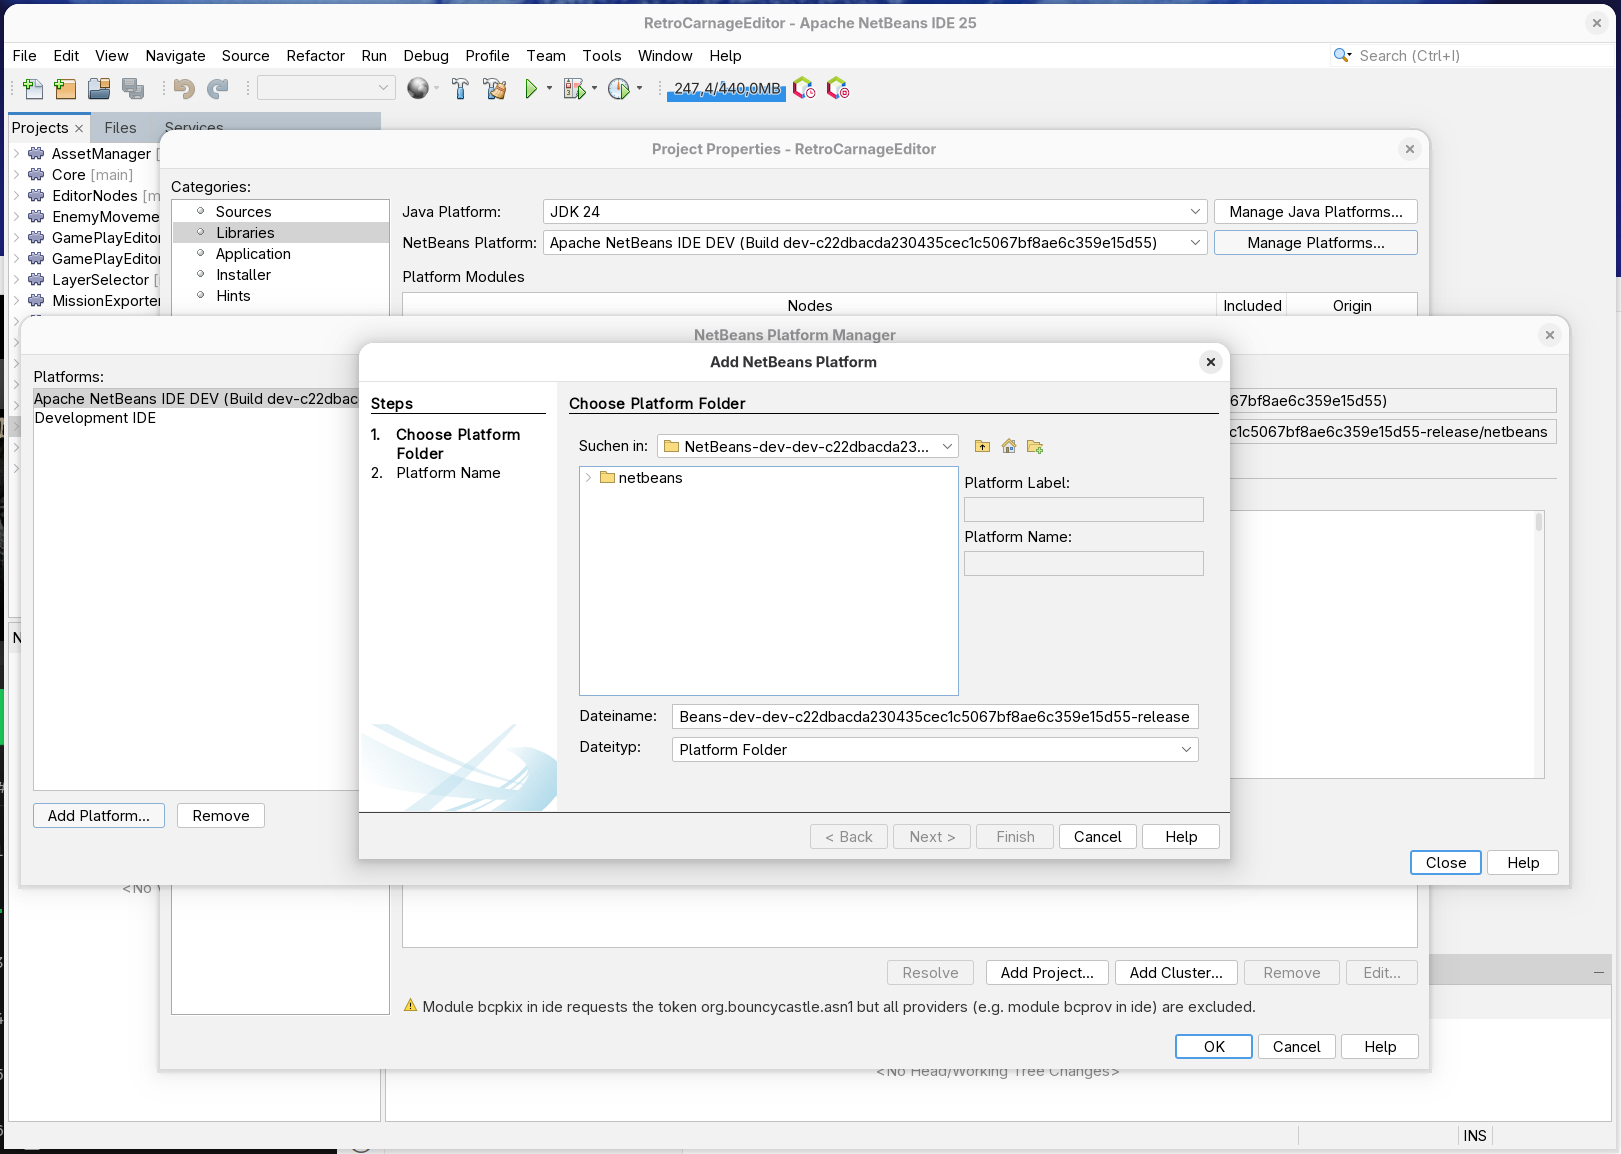Open the Run Project dropdown arrow
The width and height of the screenshot is (1621, 1154).
pos(549,89)
